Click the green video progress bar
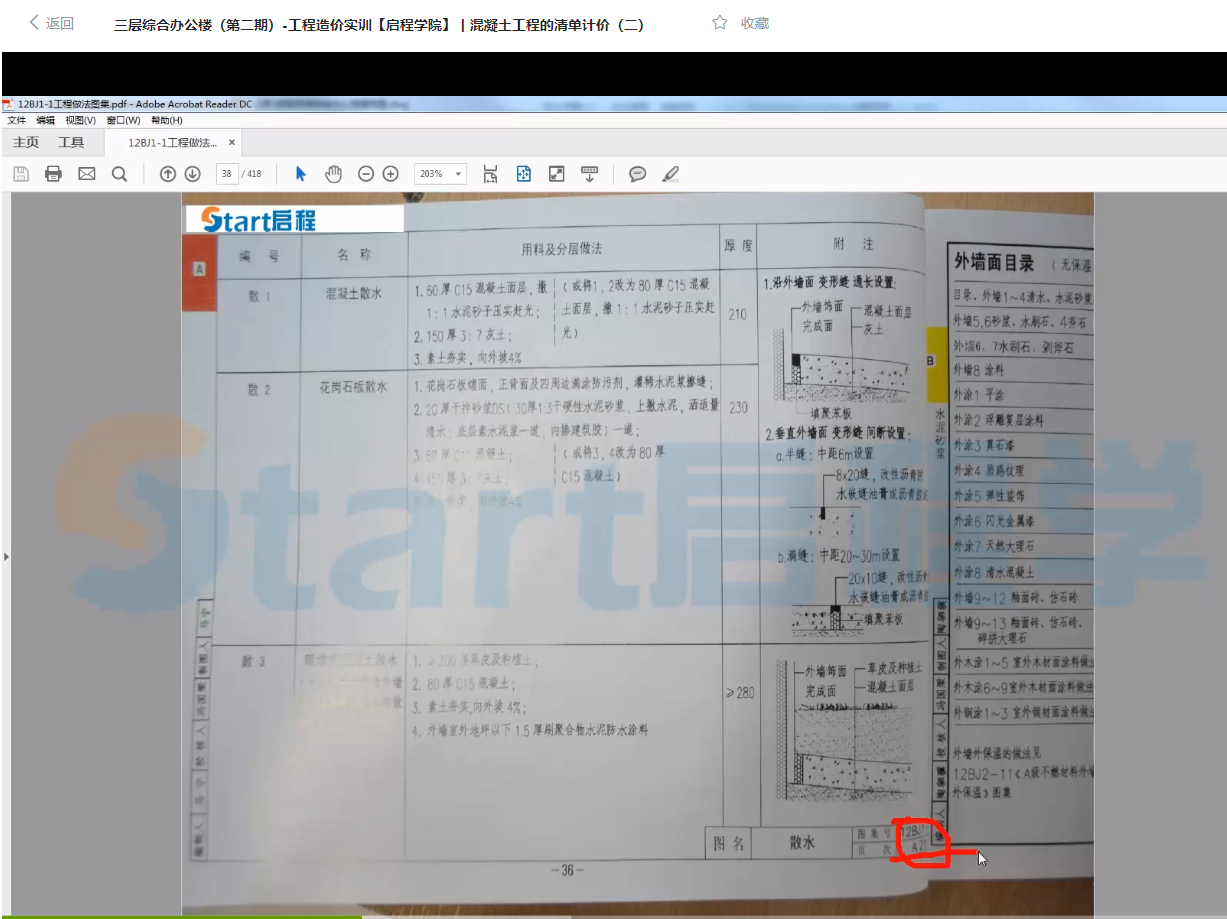 tap(180, 916)
